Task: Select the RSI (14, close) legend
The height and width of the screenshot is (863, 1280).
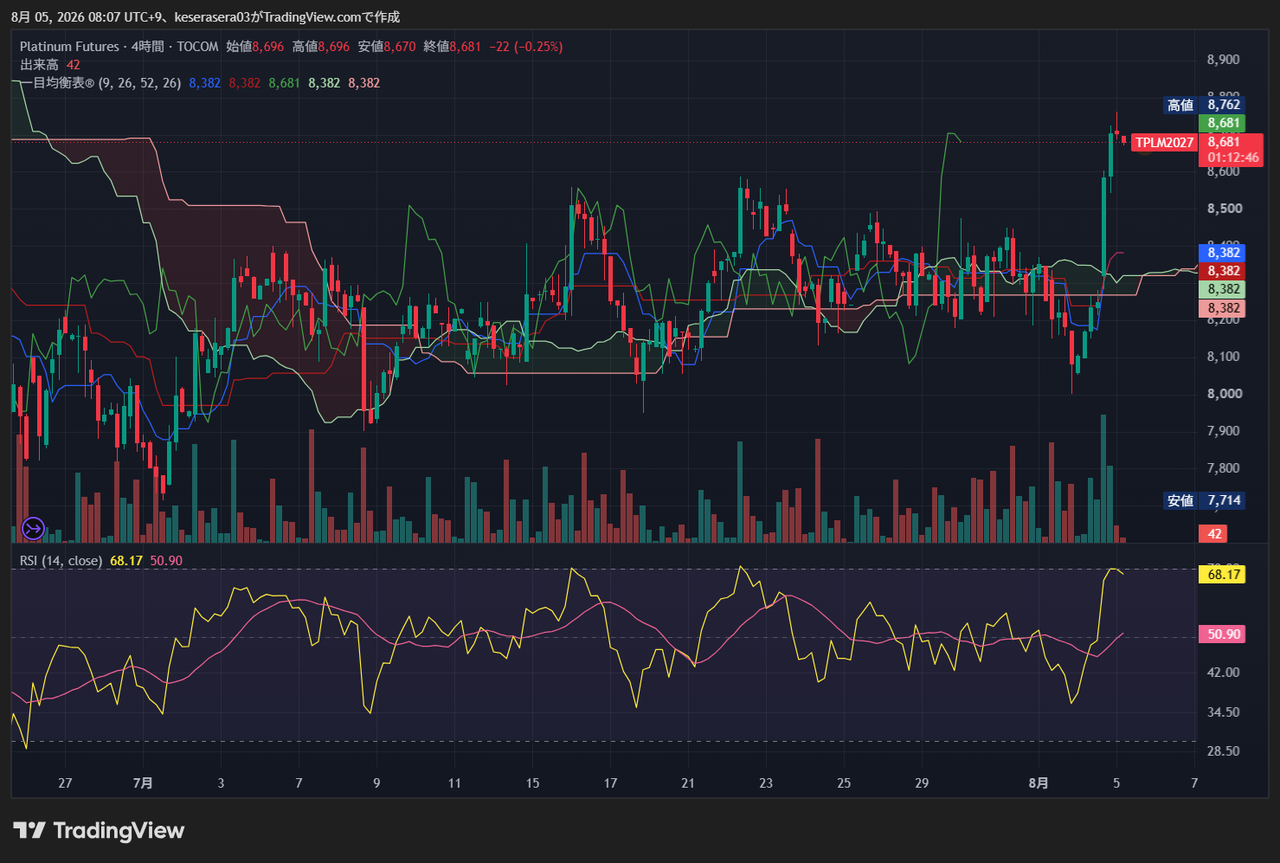Action: [x=61, y=561]
